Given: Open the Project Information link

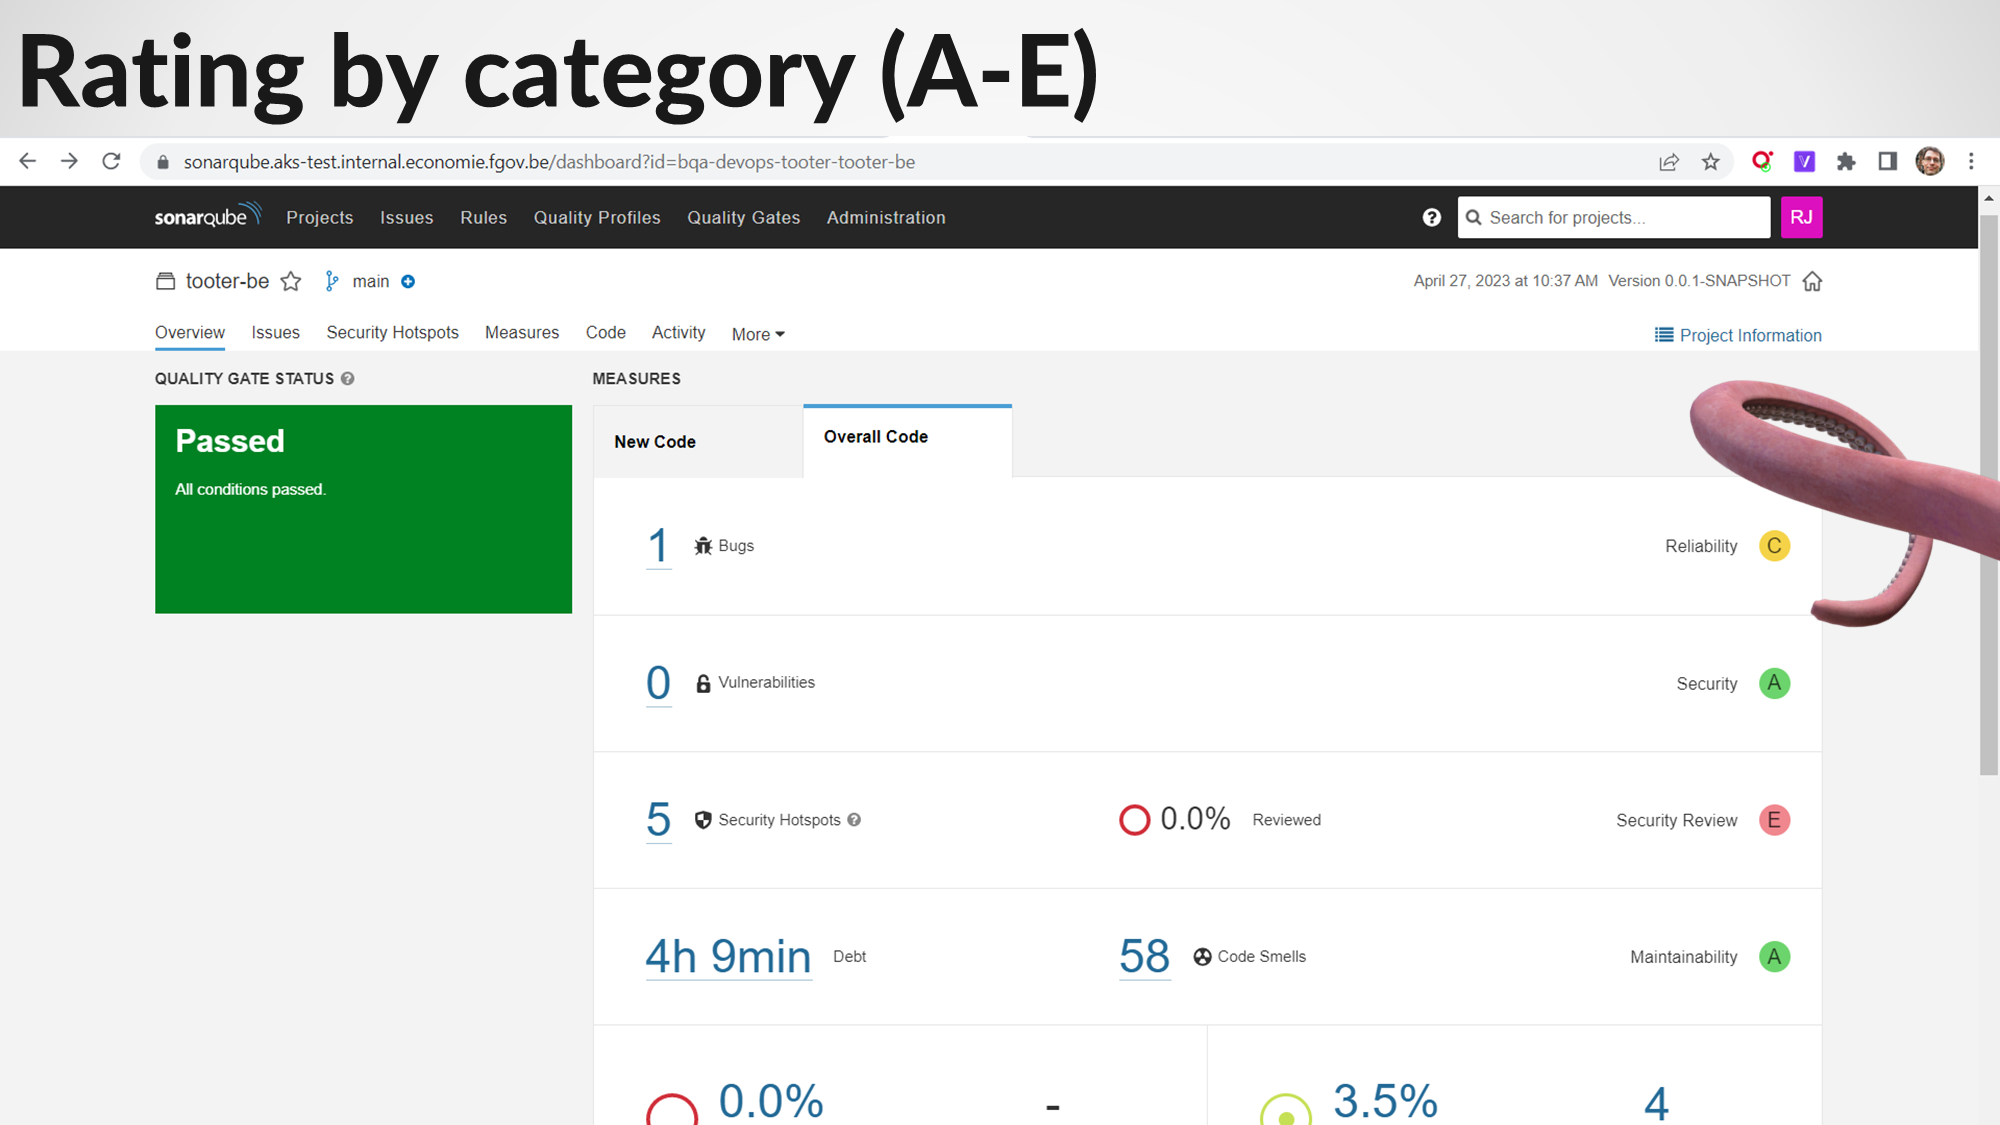Looking at the screenshot, I should coord(1738,335).
